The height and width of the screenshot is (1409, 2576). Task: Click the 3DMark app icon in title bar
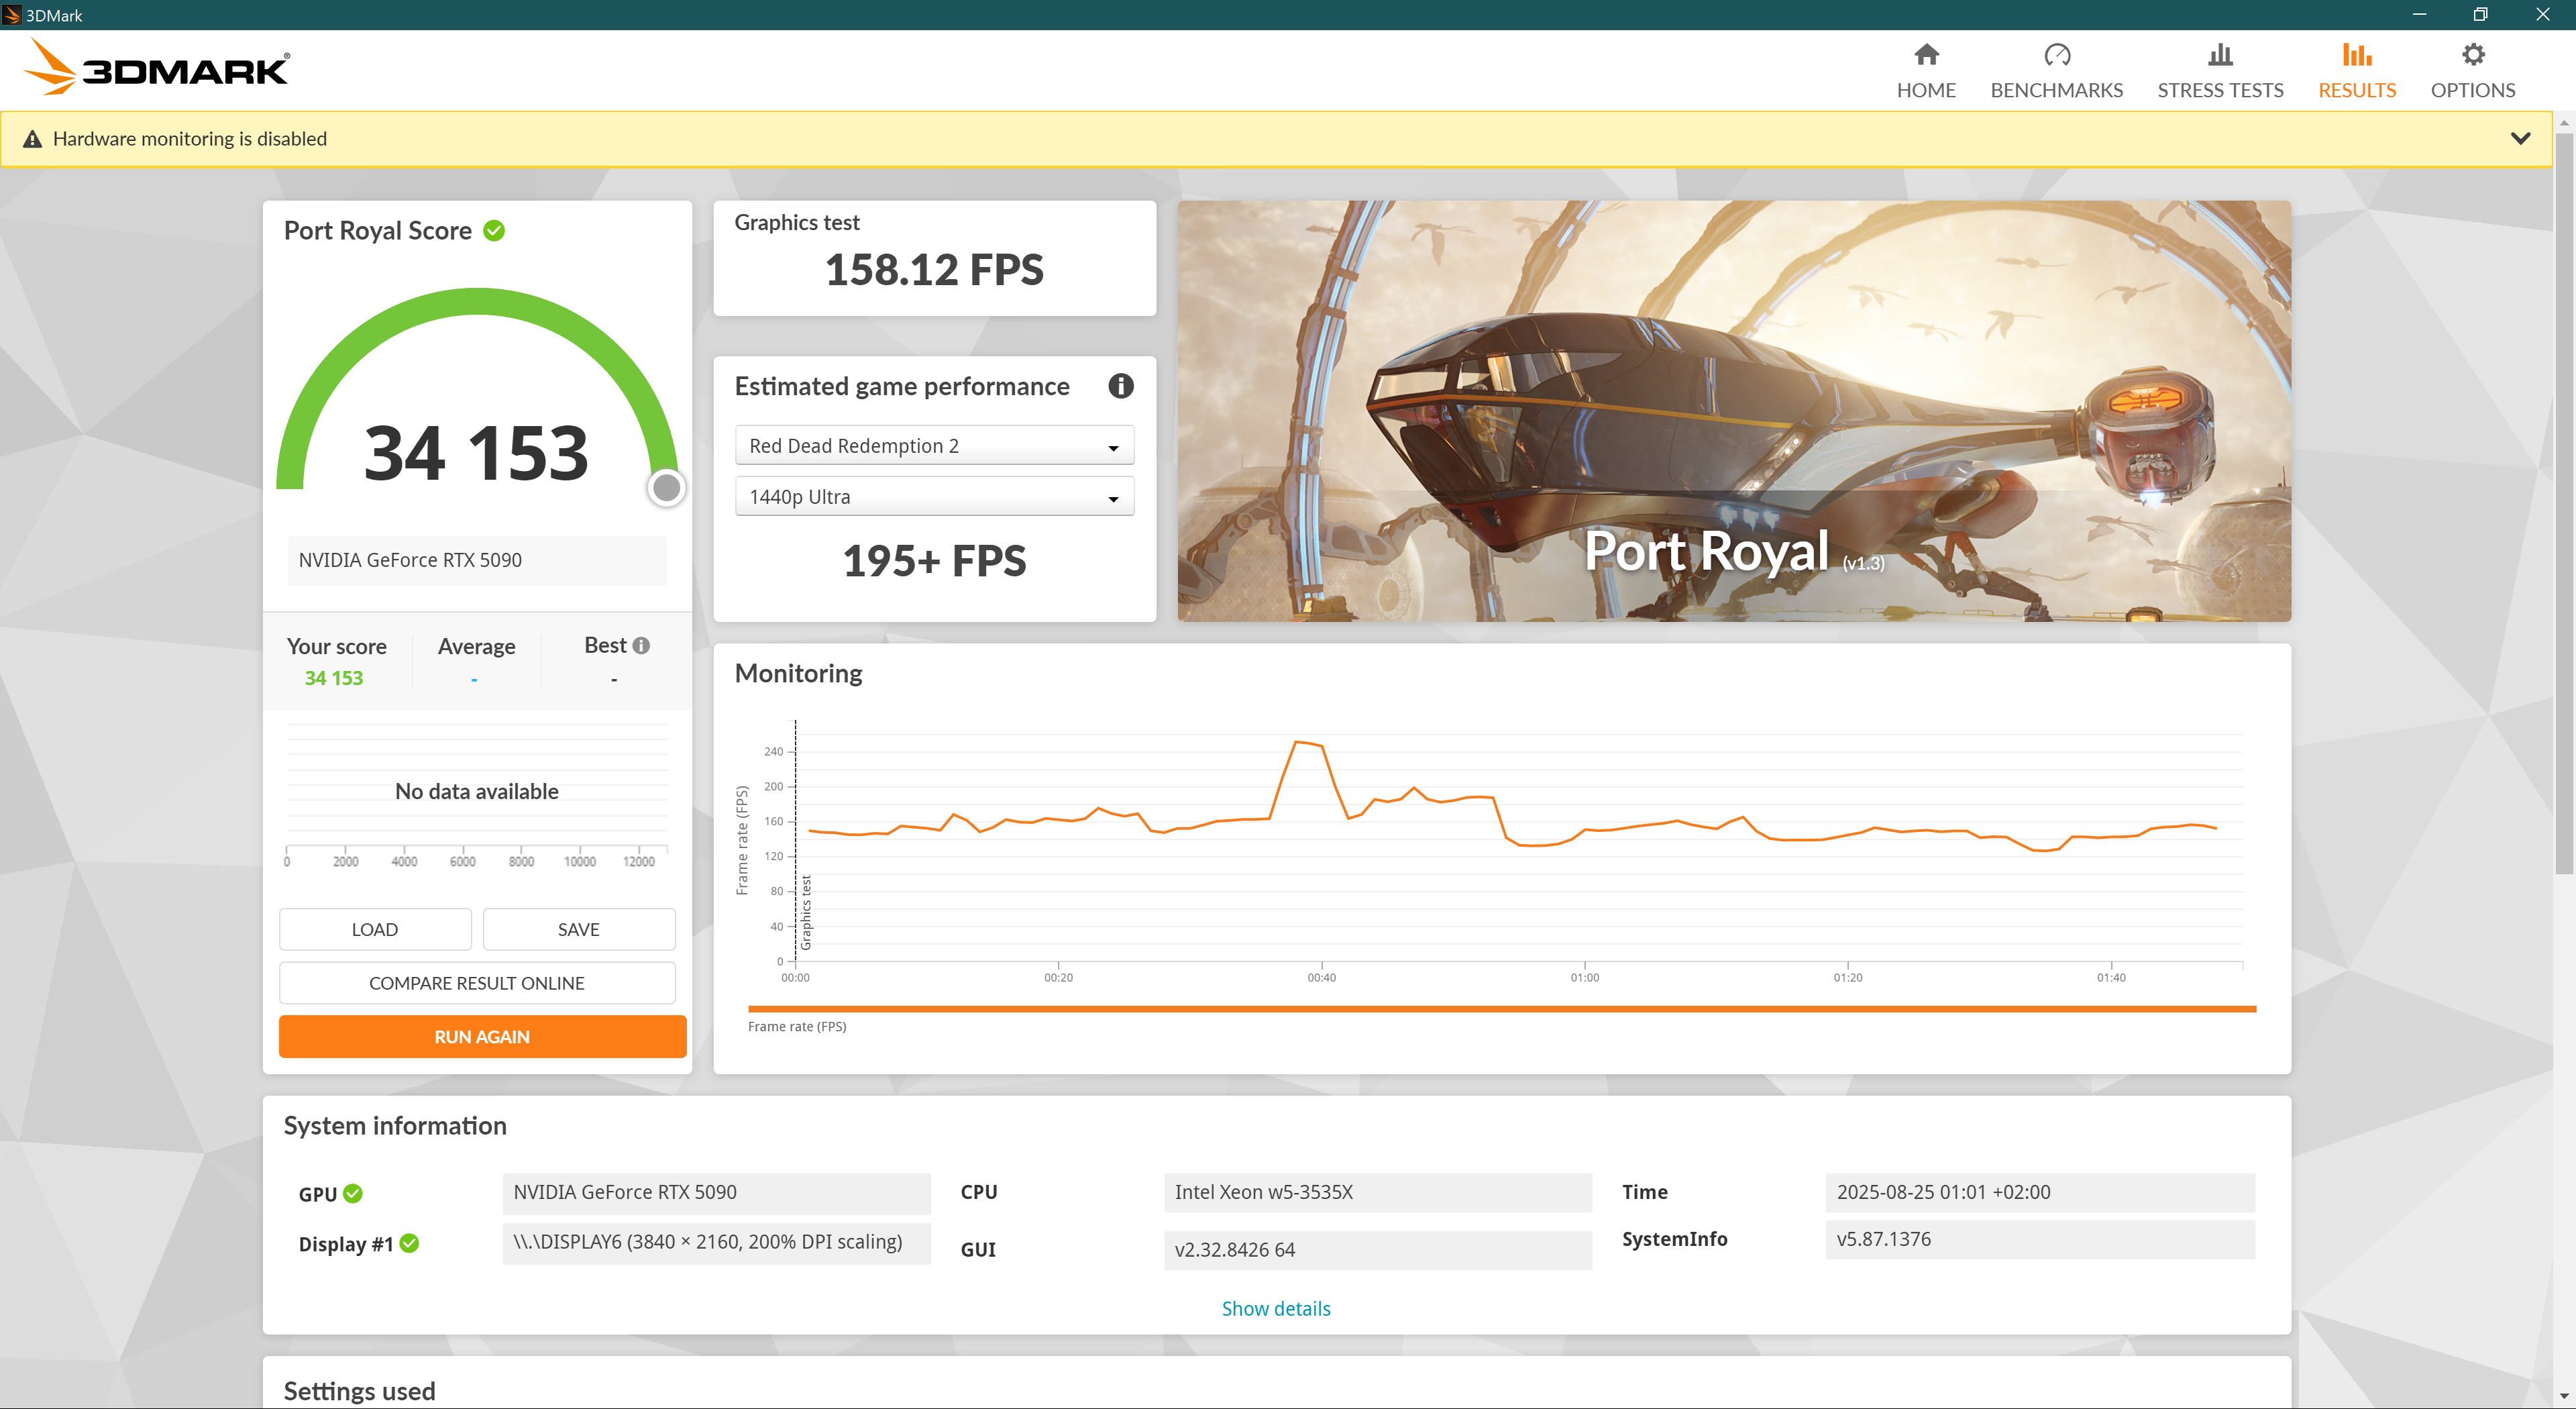tap(12, 15)
